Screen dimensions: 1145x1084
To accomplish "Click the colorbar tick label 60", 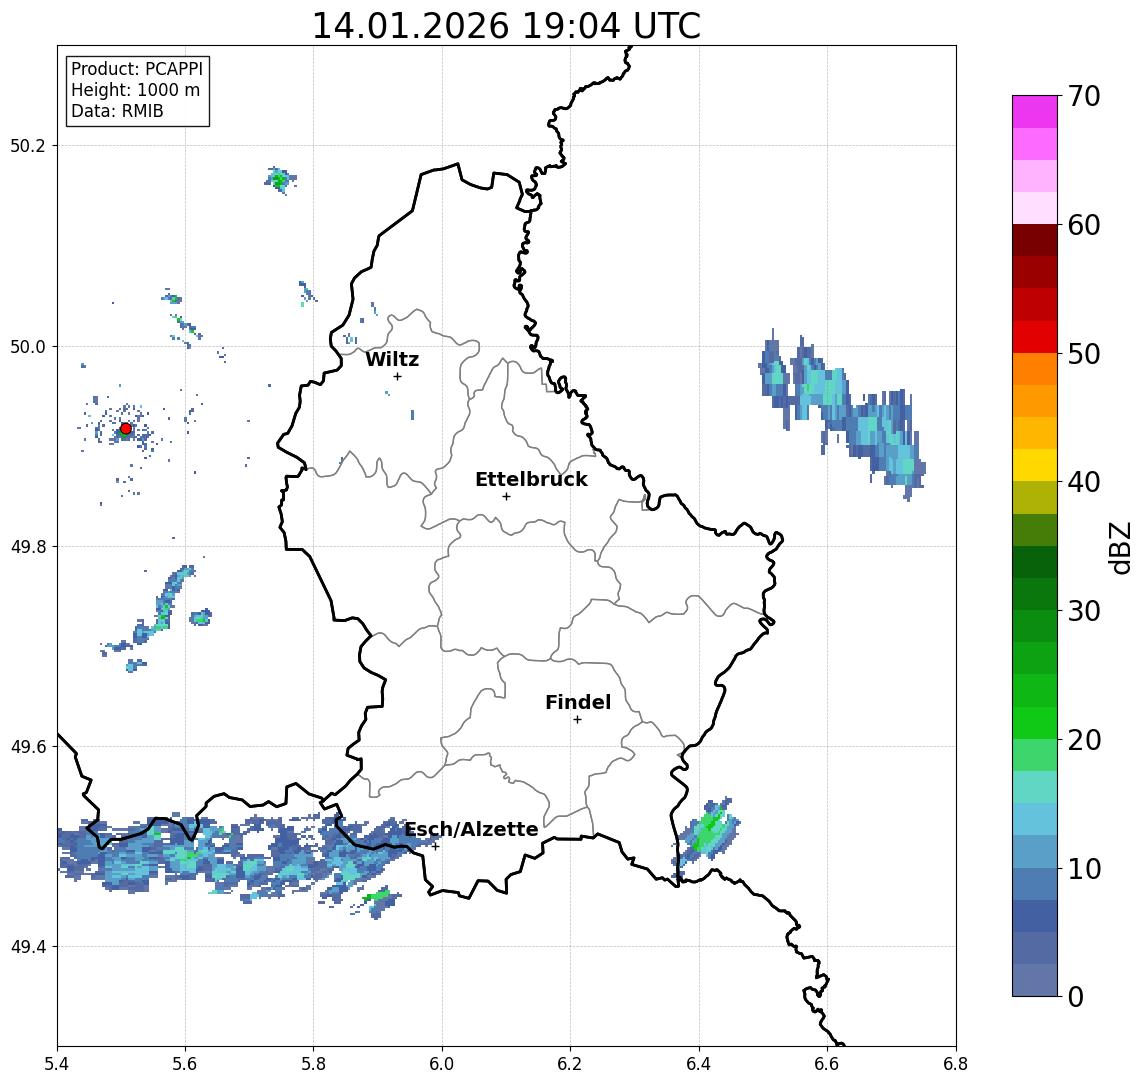I will click(x=1084, y=225).
